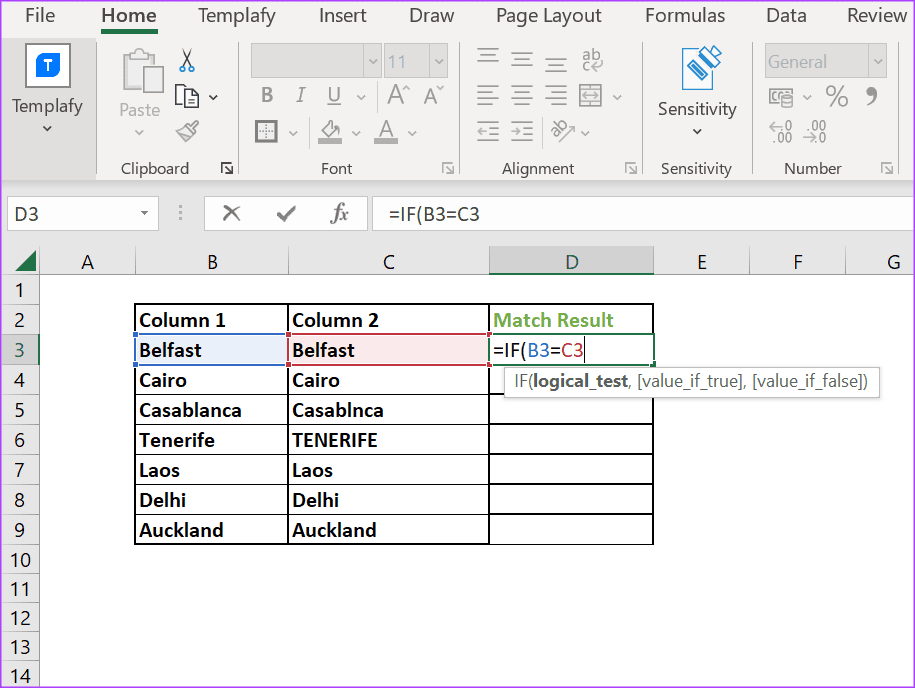Open text Orientation icon

click(563, 132)
